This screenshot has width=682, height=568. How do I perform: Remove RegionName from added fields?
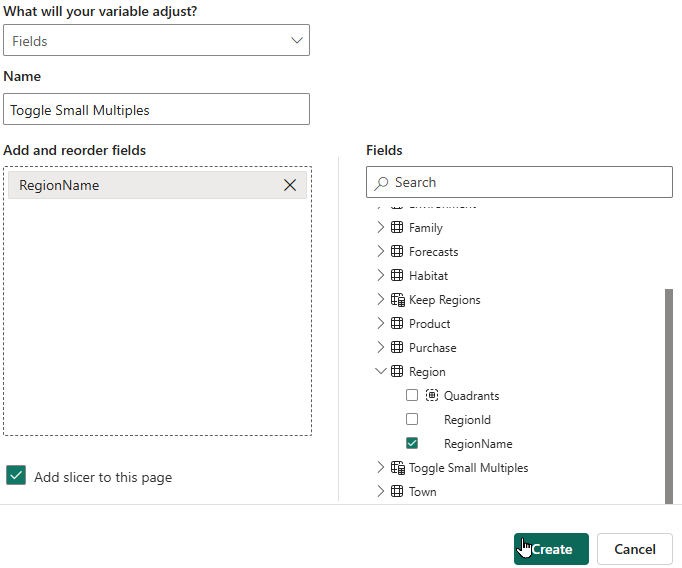[x=290, y=185]
